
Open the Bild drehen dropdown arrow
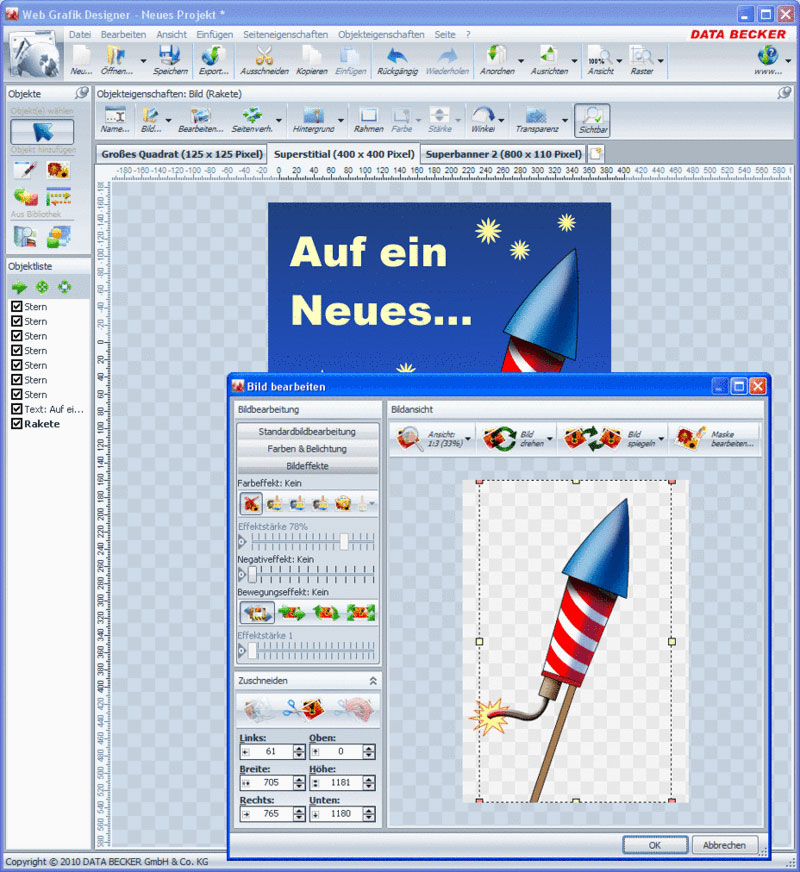click(549, 440)
